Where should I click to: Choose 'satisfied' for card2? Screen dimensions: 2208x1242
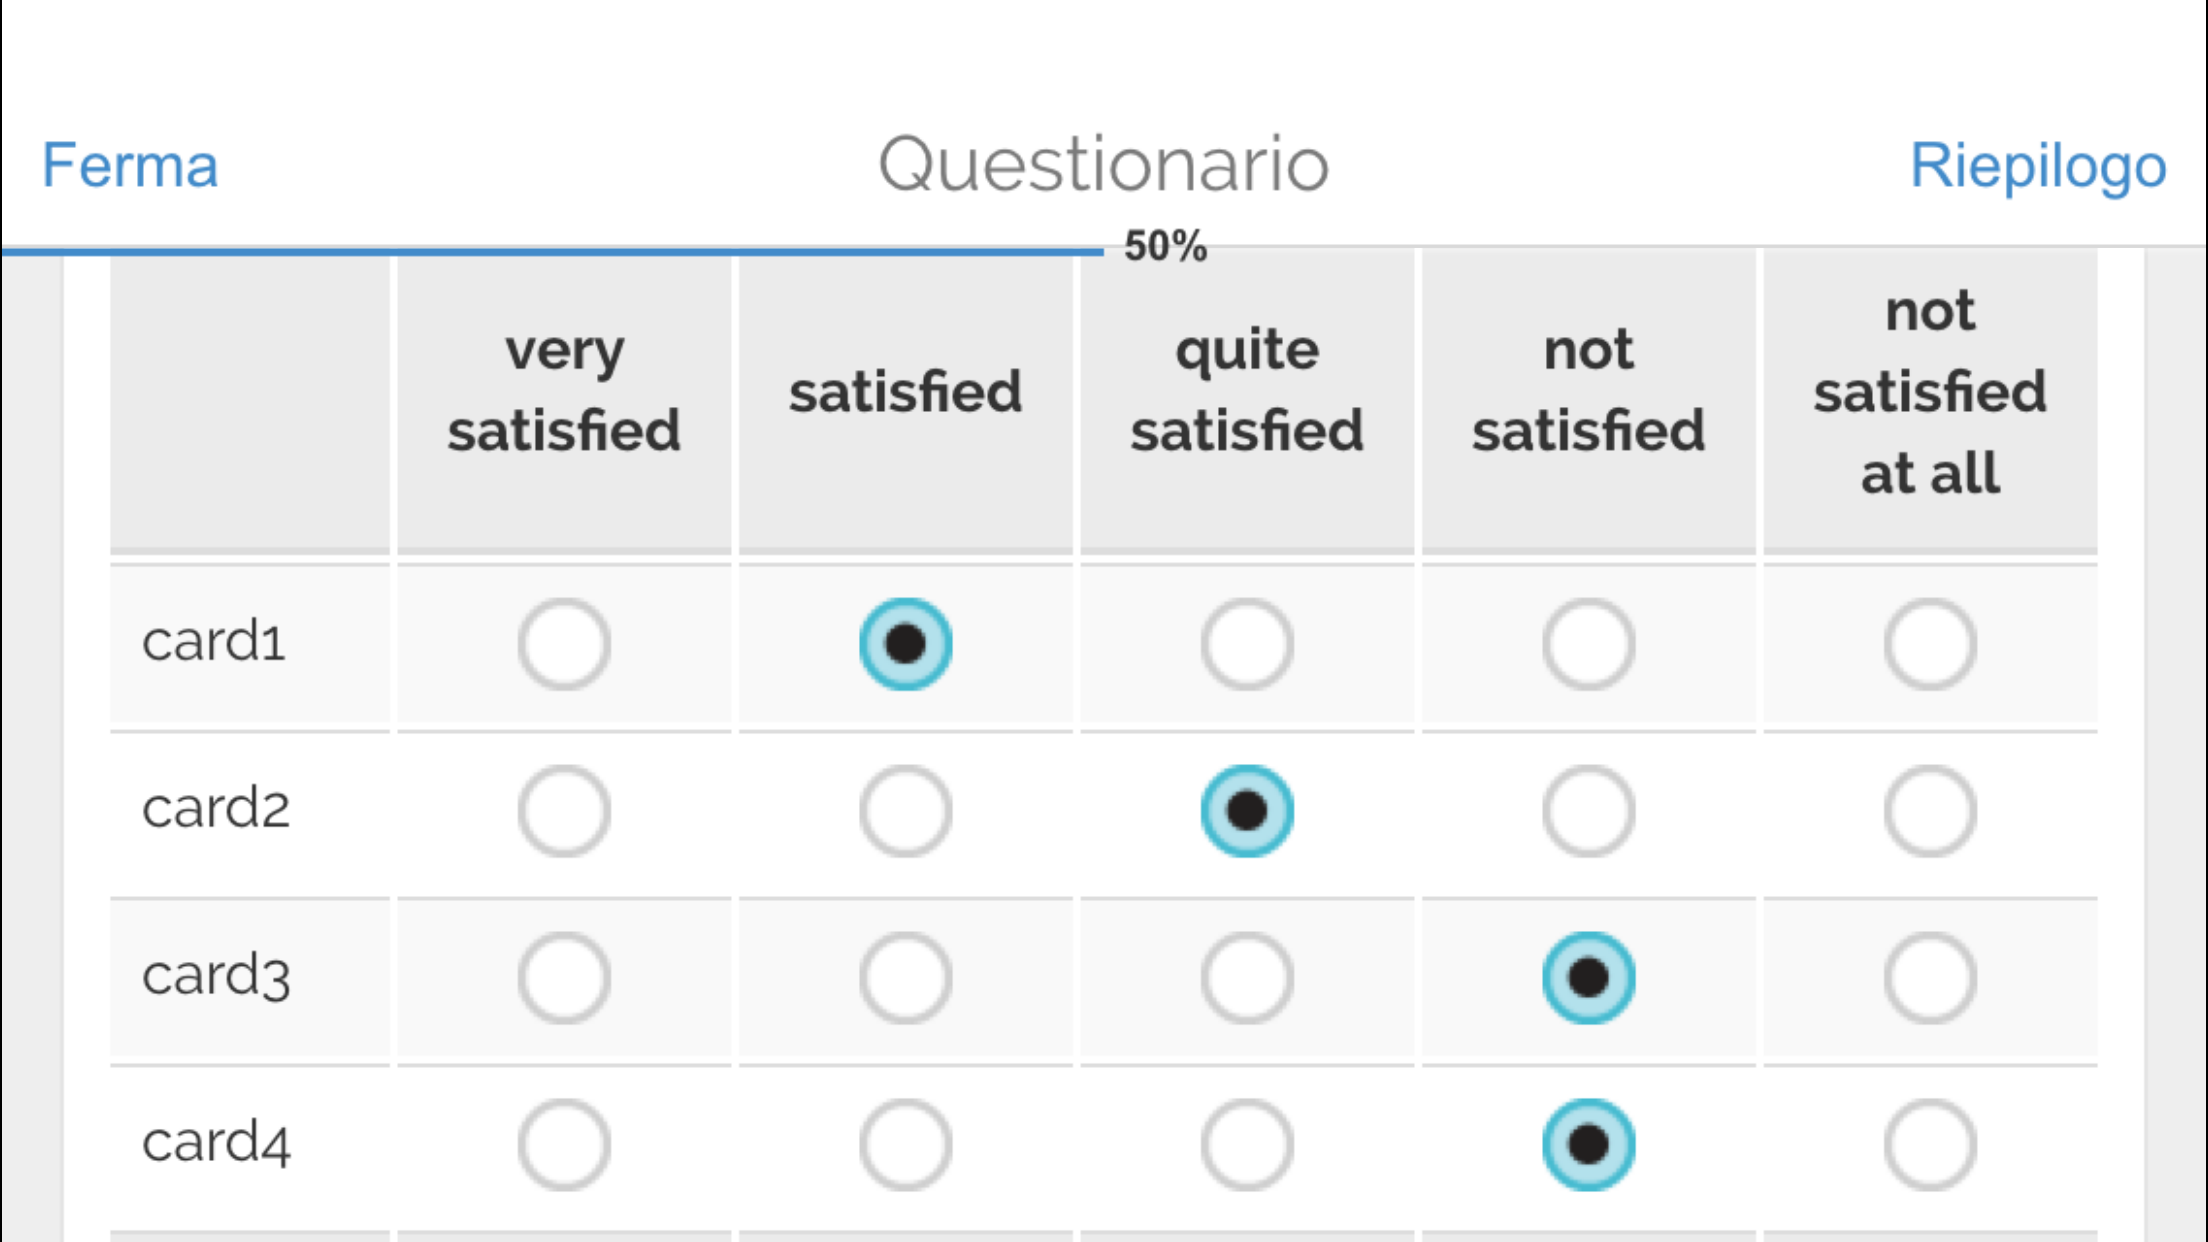(906, 811)
